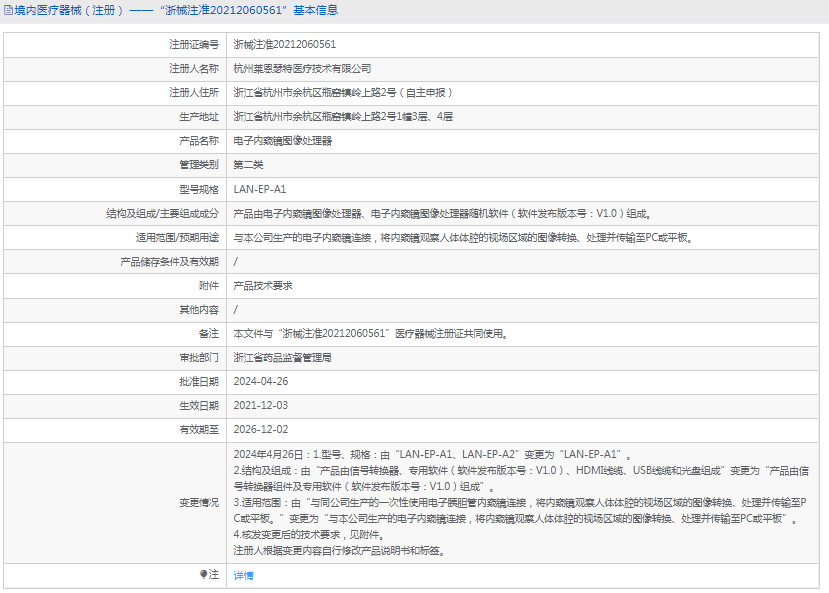
Task: Select registration number 浙械注准20212060561 value
Action: [284, 44]
